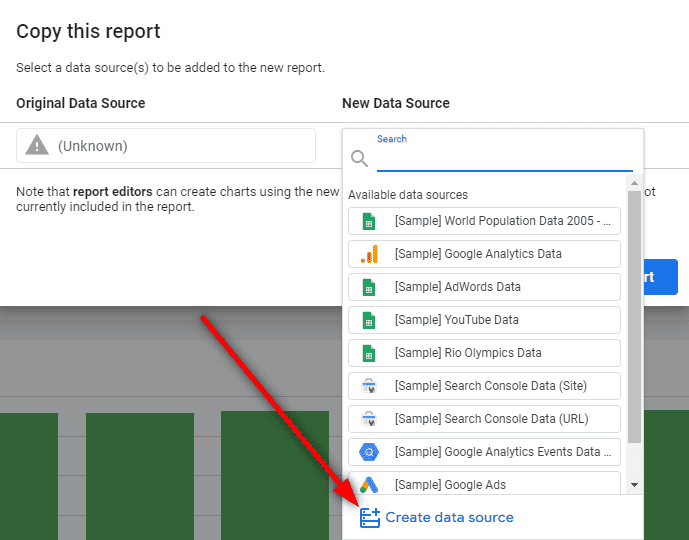The height and width of the screenshot is (540, 689).
Task: Select [Sample] World Population Data source
Action: (484, 221)
